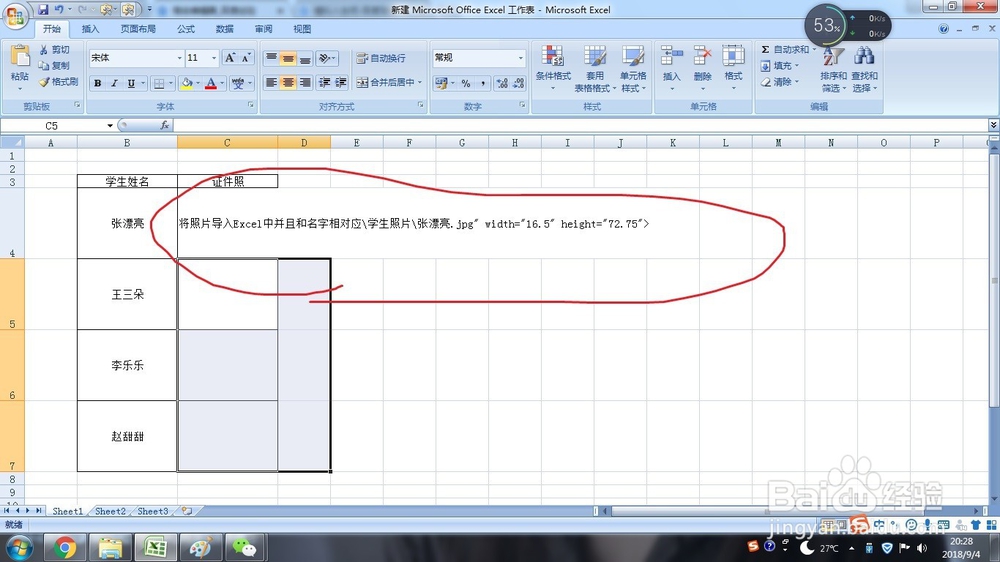Viewport: 1000px width, 562px height.
Task: Apply red font color using the A icon
Action: [x=210, y=83]
